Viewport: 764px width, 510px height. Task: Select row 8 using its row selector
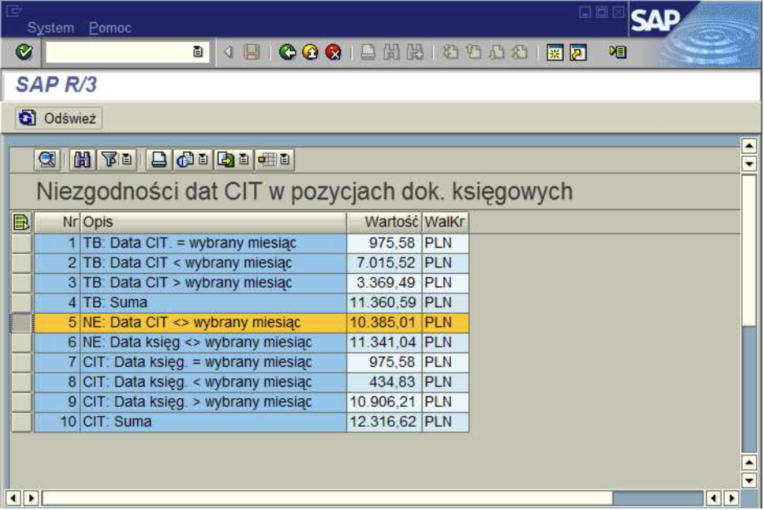21,382
